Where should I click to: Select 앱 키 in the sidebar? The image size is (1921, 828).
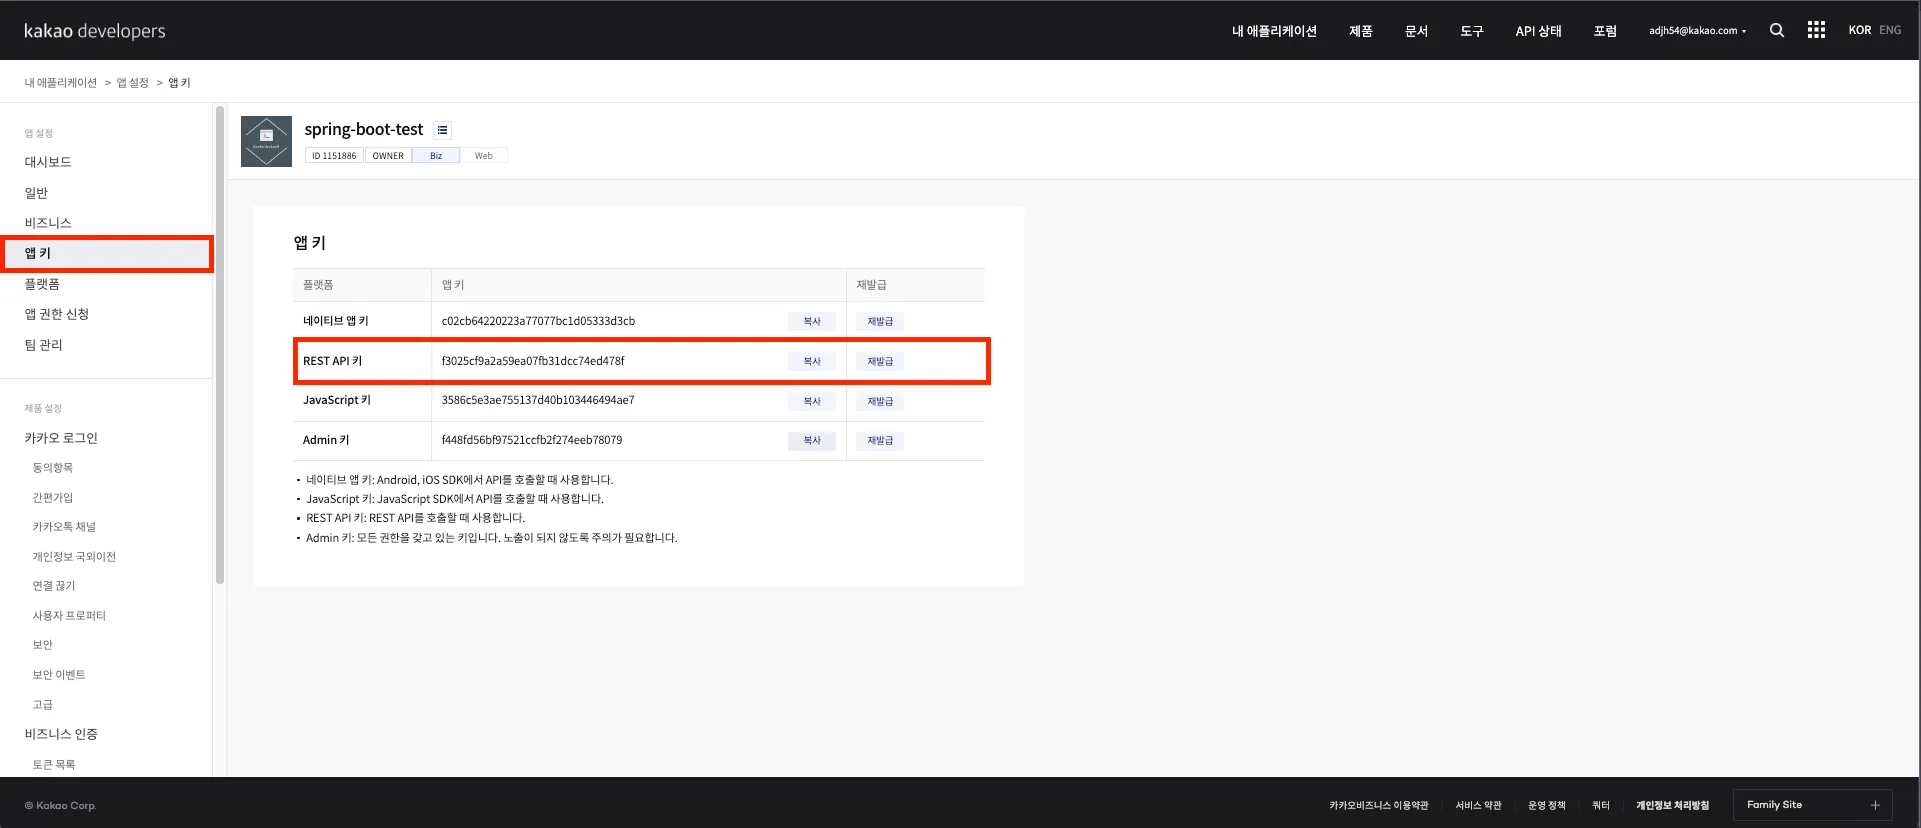(x=107, y=253)
